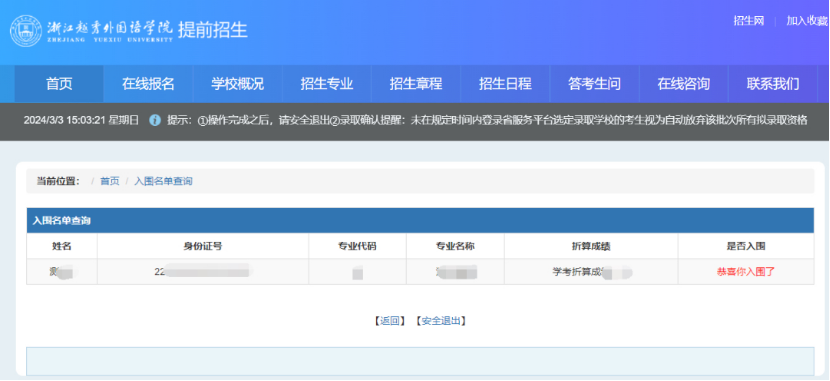Screen dimensions: 830x381
Task: Click the 专业代码 column header
Action: click(357, 246)
